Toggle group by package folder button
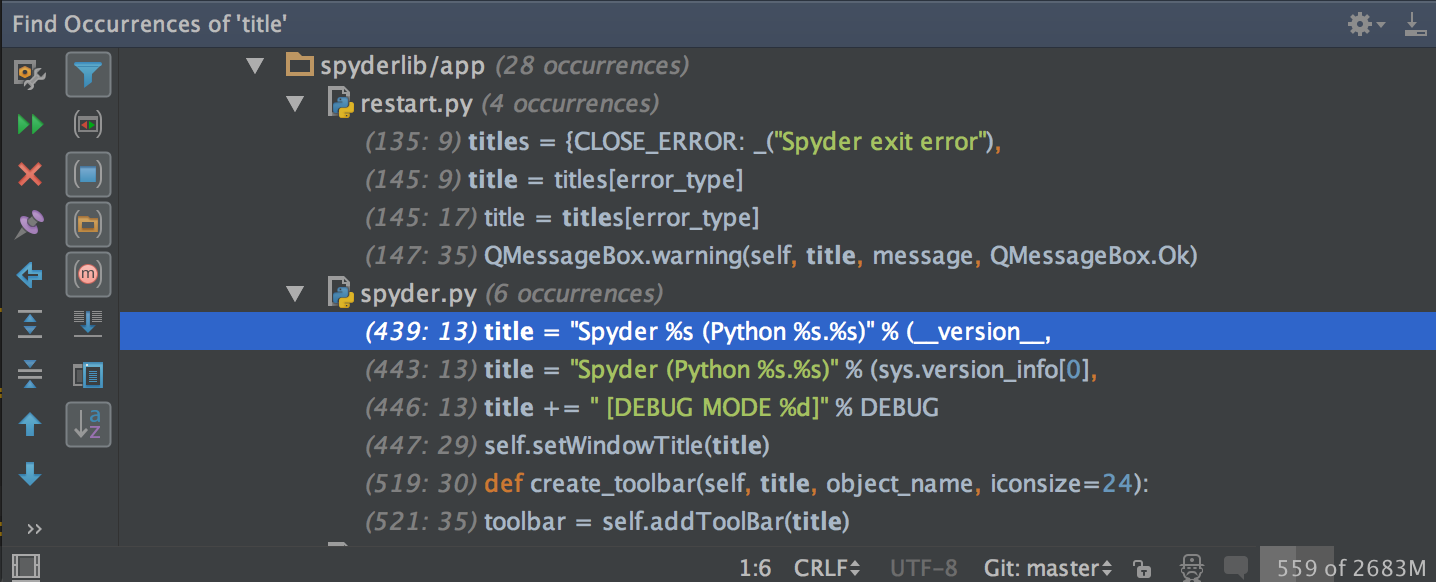This screenshot has height=582, width=1436. tap(88, 225)
